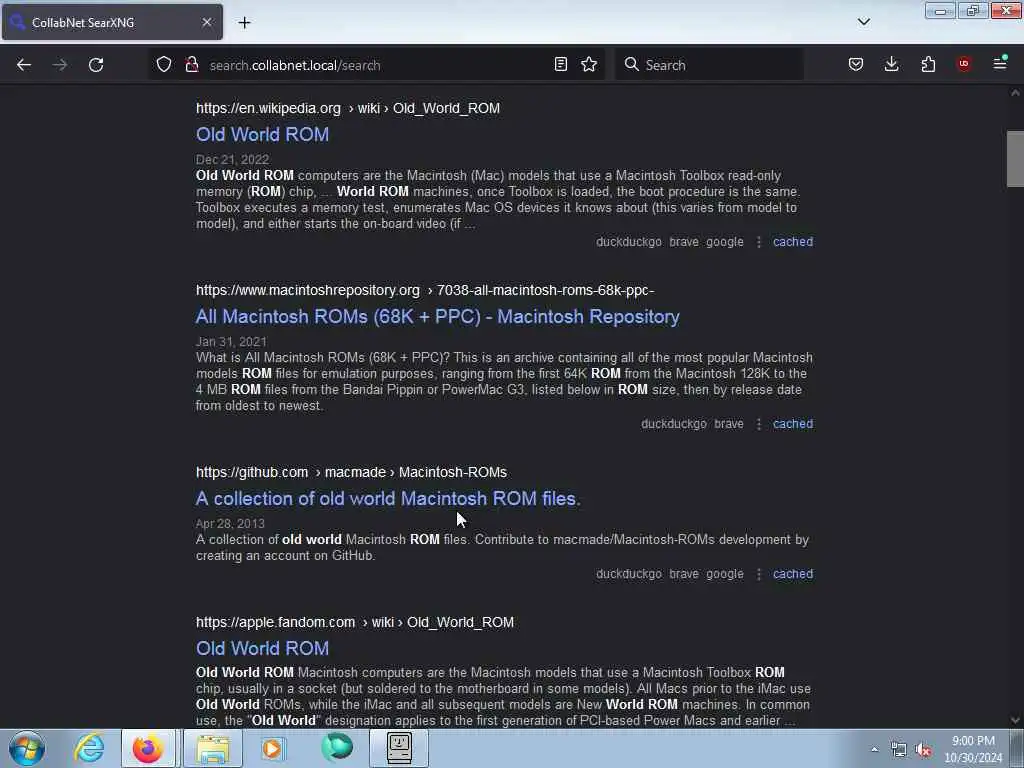Open the taskbar clock showing 9:00 PM
Image resolution: width=1024 pixels, height=768 pixels.
(973, 749)
